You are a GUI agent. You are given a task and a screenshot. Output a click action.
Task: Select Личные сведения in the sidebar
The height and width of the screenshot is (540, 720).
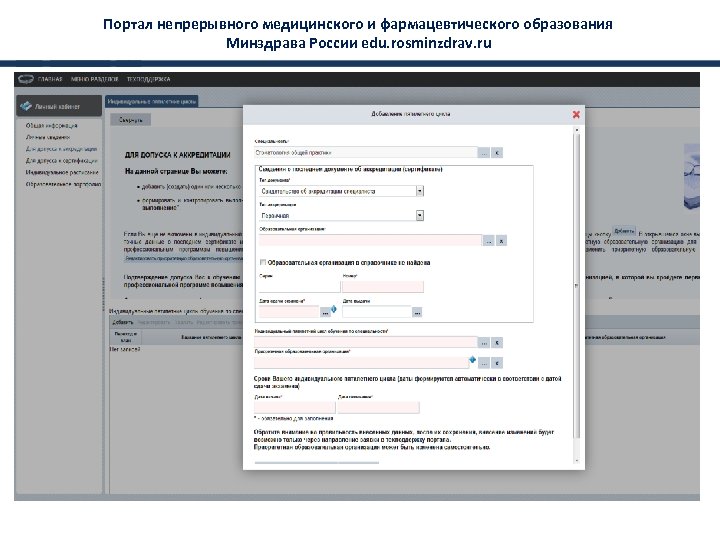pos(48,137)
